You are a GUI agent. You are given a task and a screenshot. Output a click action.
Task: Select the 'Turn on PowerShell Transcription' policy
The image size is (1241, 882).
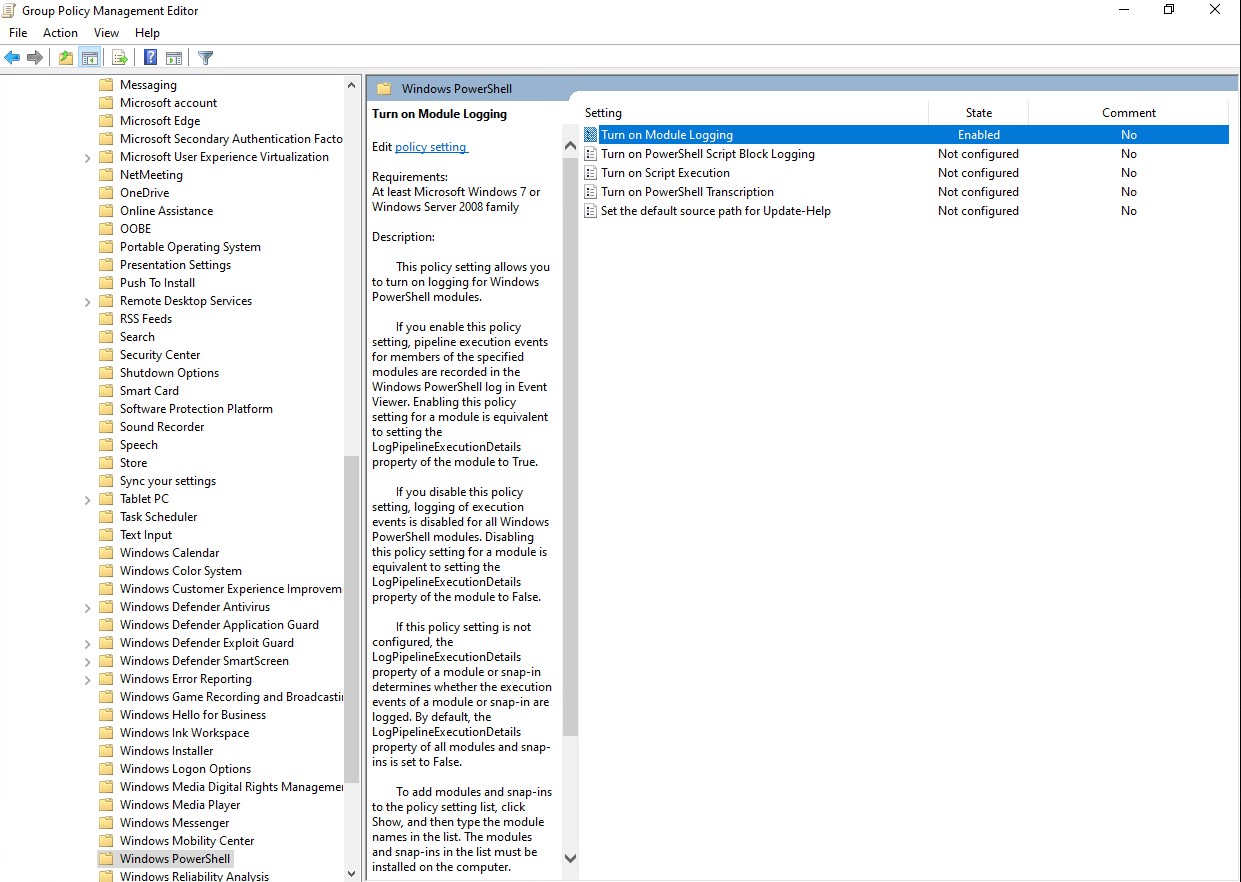point(687,192)
